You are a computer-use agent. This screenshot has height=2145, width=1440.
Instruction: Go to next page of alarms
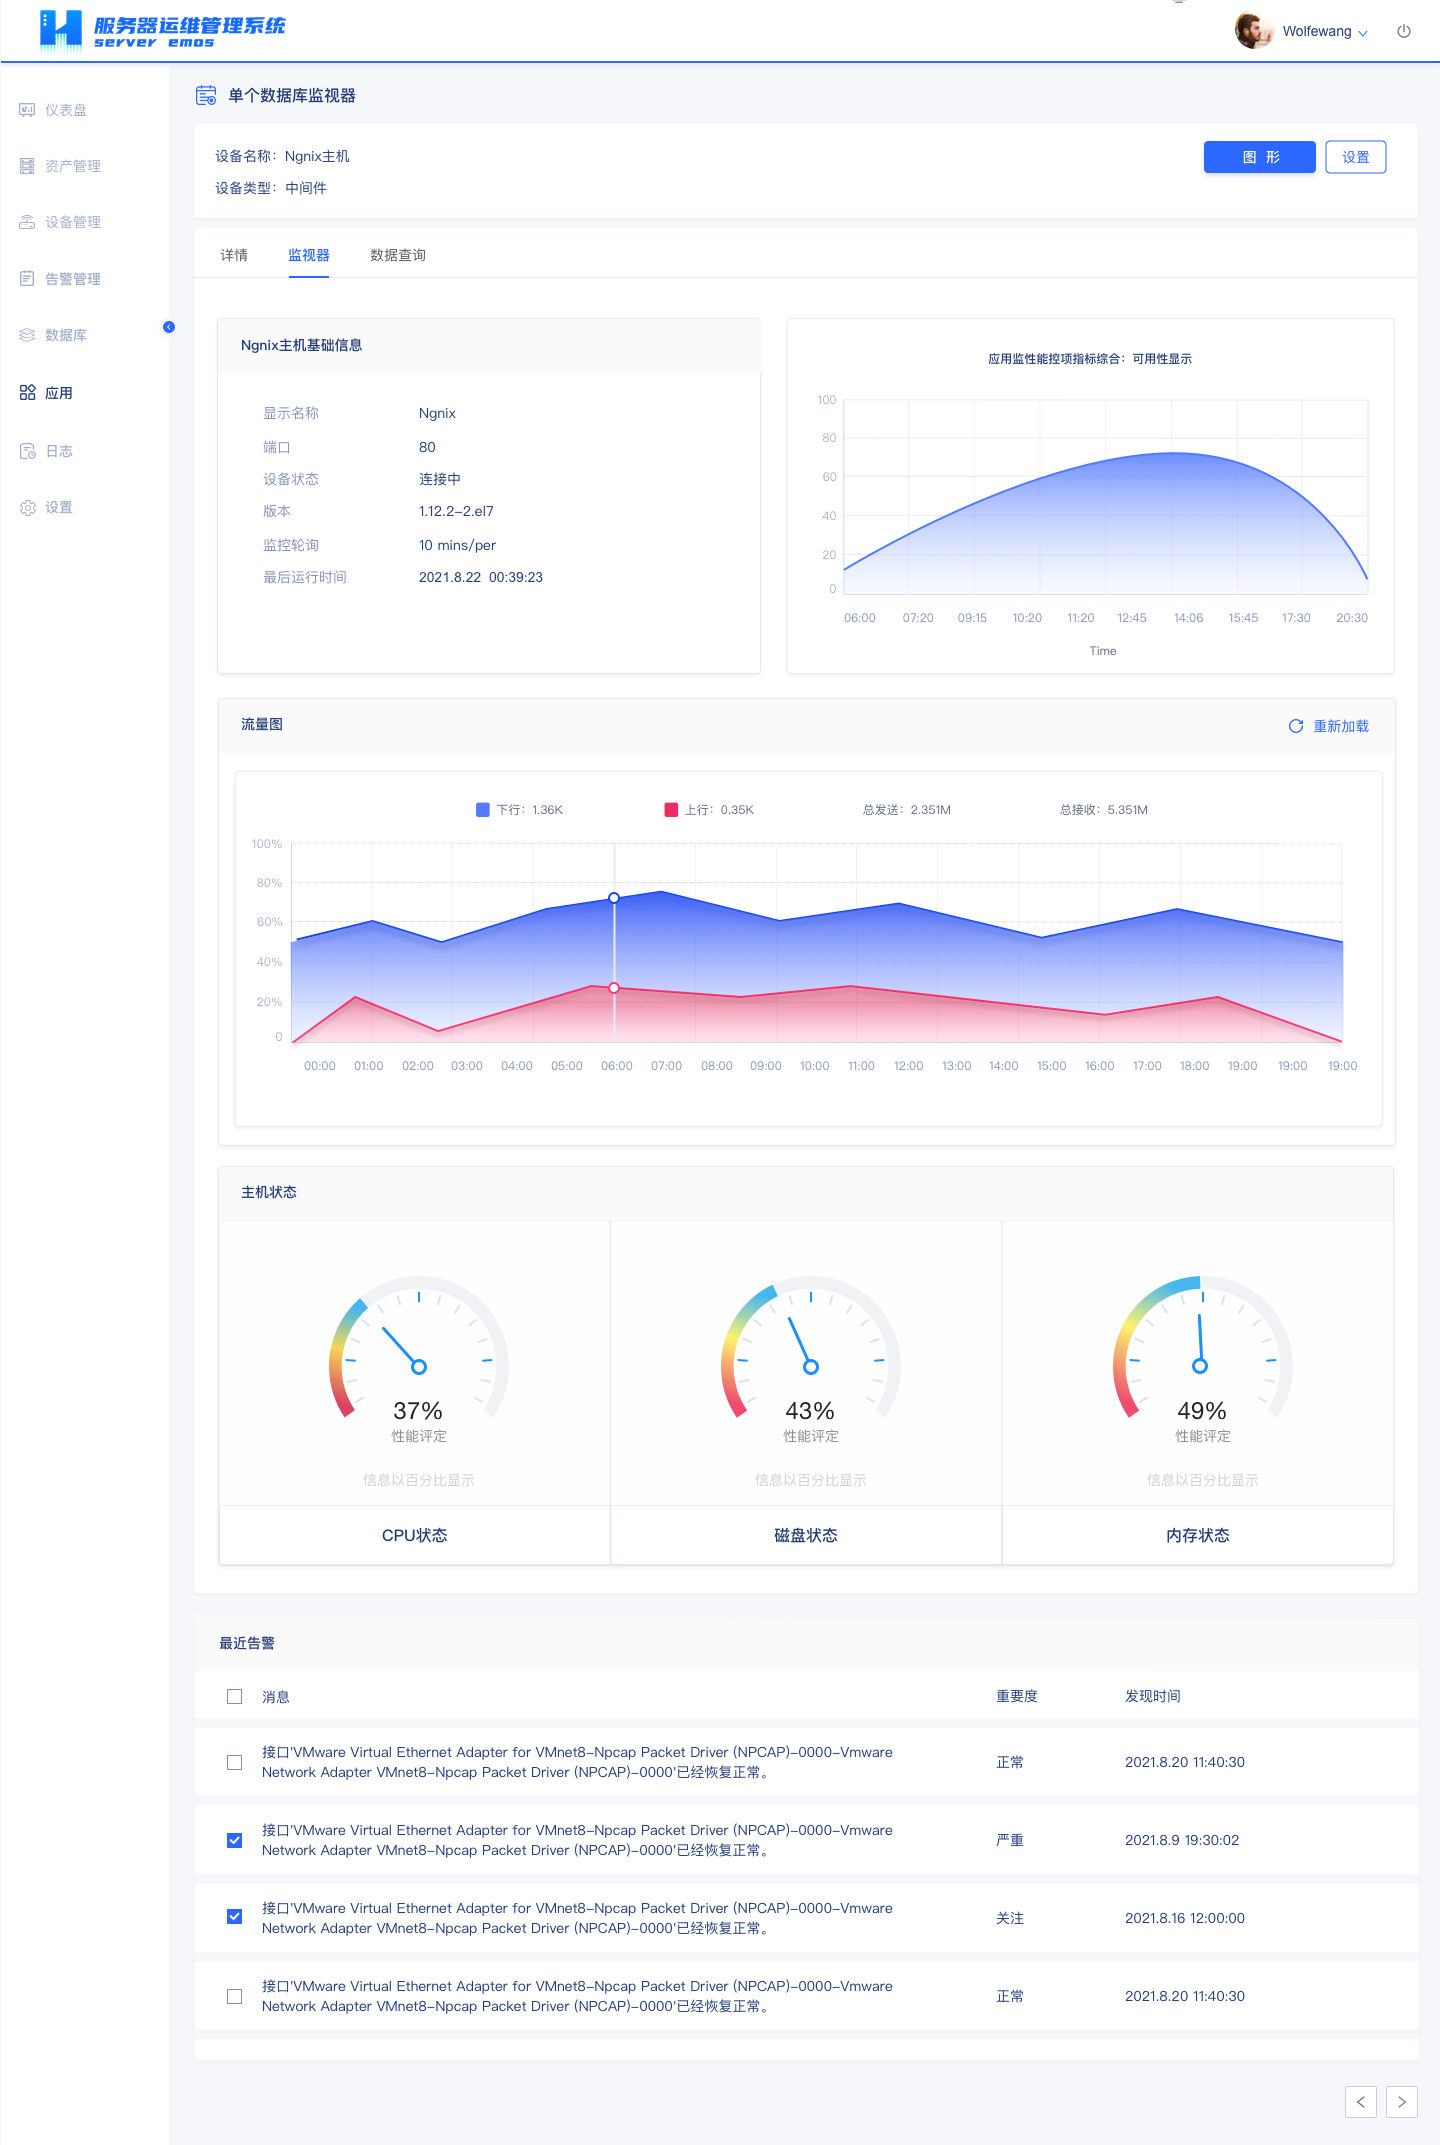pyautogui.click(x=1402, y=2101)
